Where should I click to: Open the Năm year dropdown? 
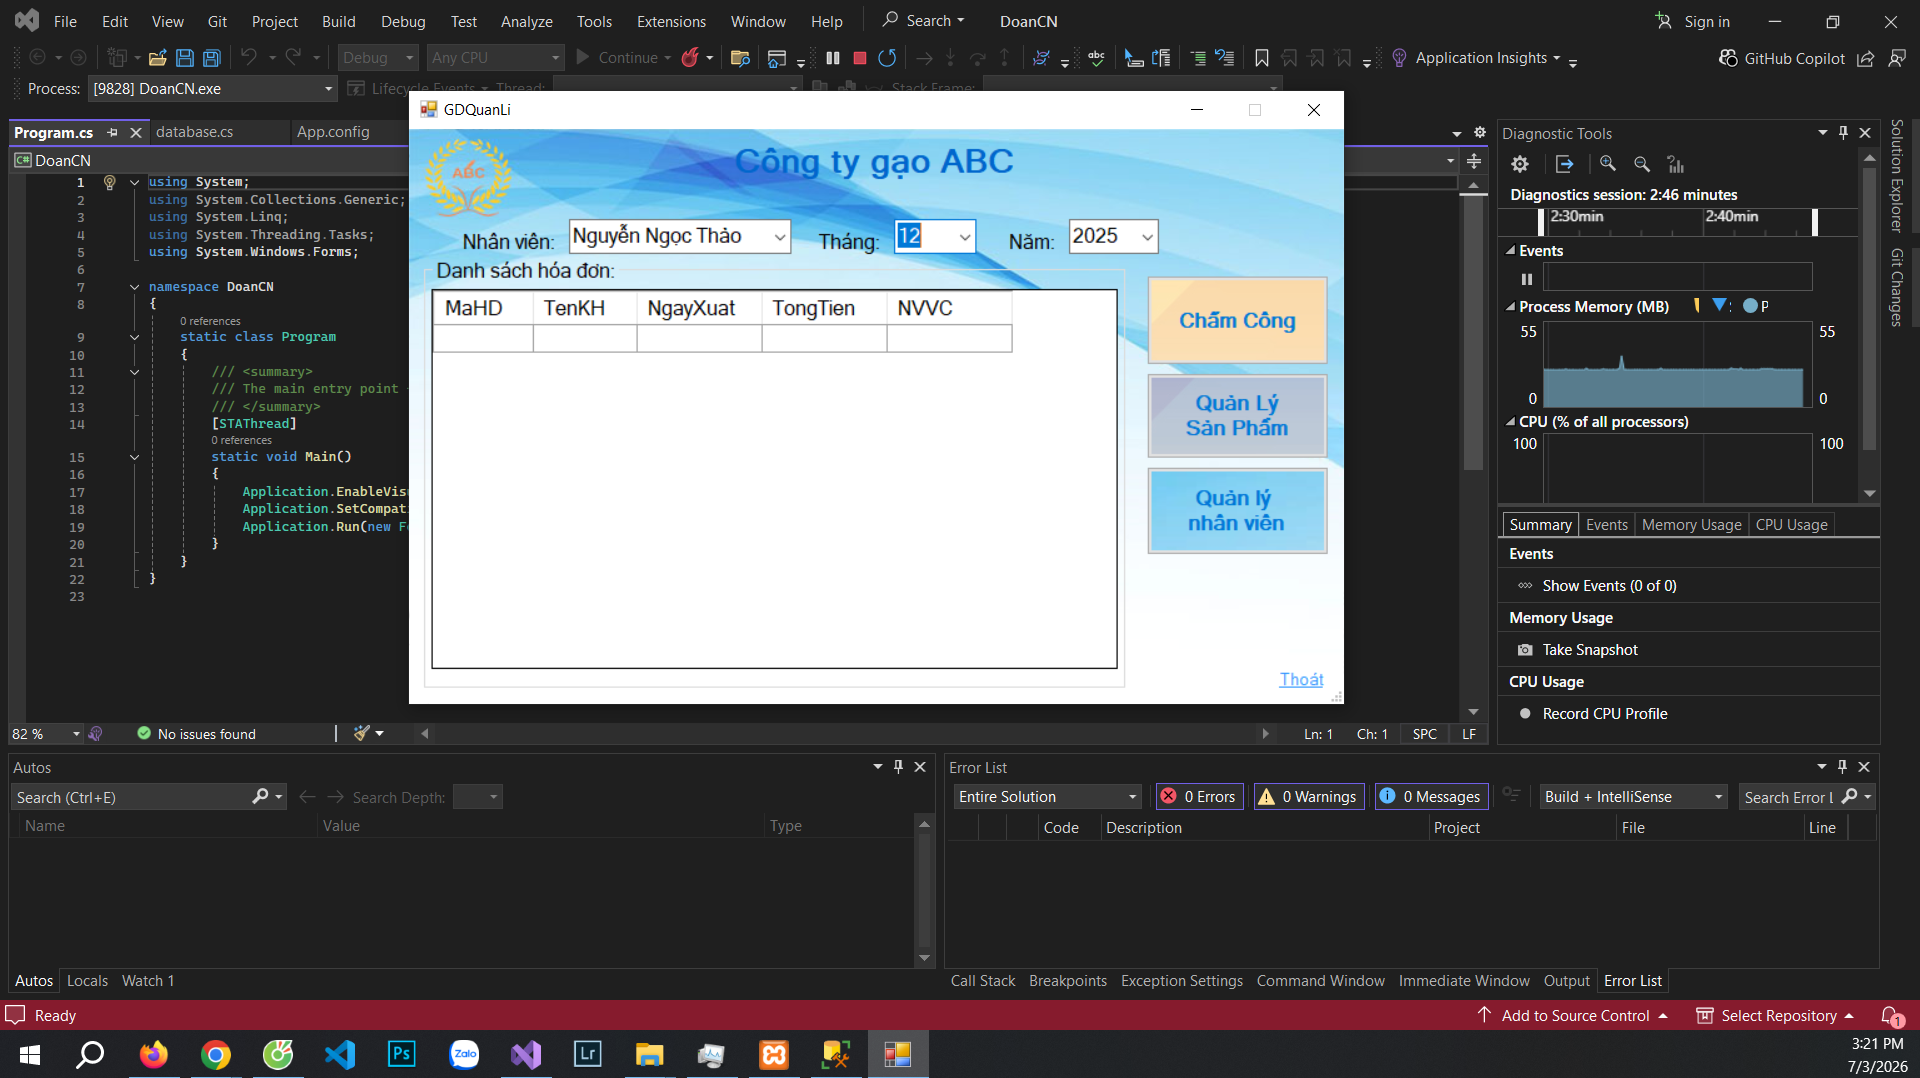pyautogui.click(x=1147, y=237)
